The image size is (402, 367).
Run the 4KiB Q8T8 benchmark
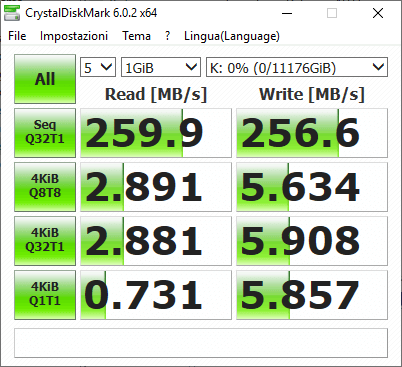tap(45, 187)
